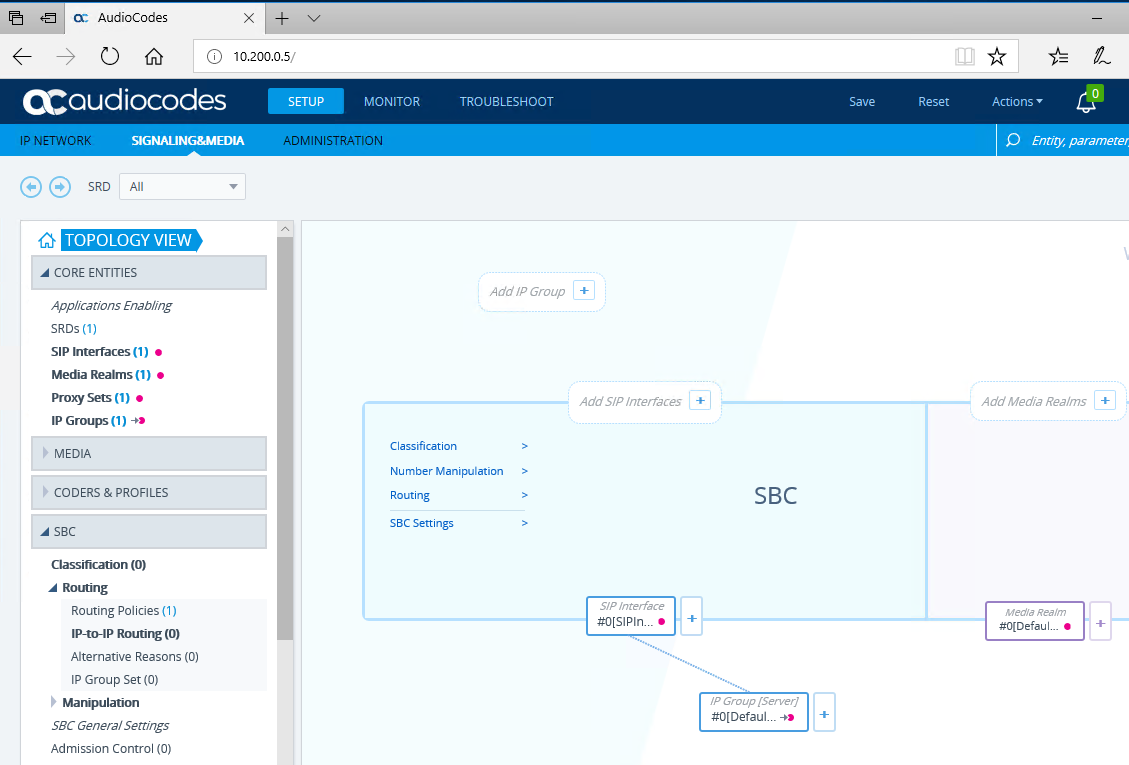This screenshot has width=1129, height=765.
Task: Expand the Manipulation tree node
Action: tap(53, 702)
